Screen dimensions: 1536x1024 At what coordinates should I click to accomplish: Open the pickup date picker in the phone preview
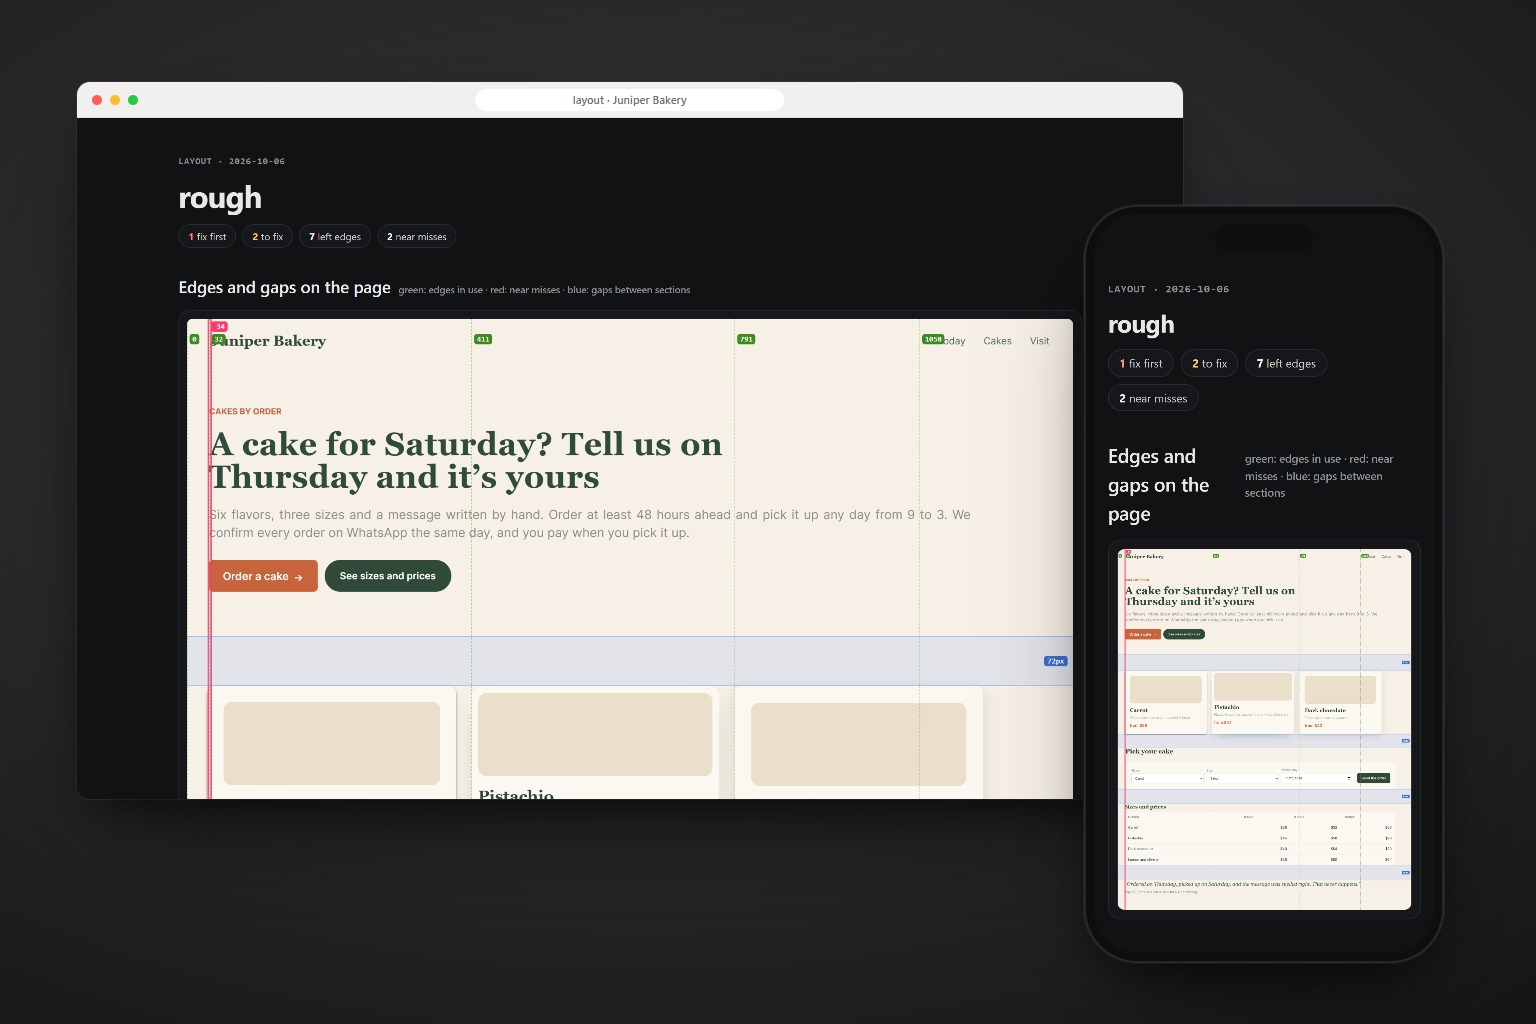tap(1318, 778)
